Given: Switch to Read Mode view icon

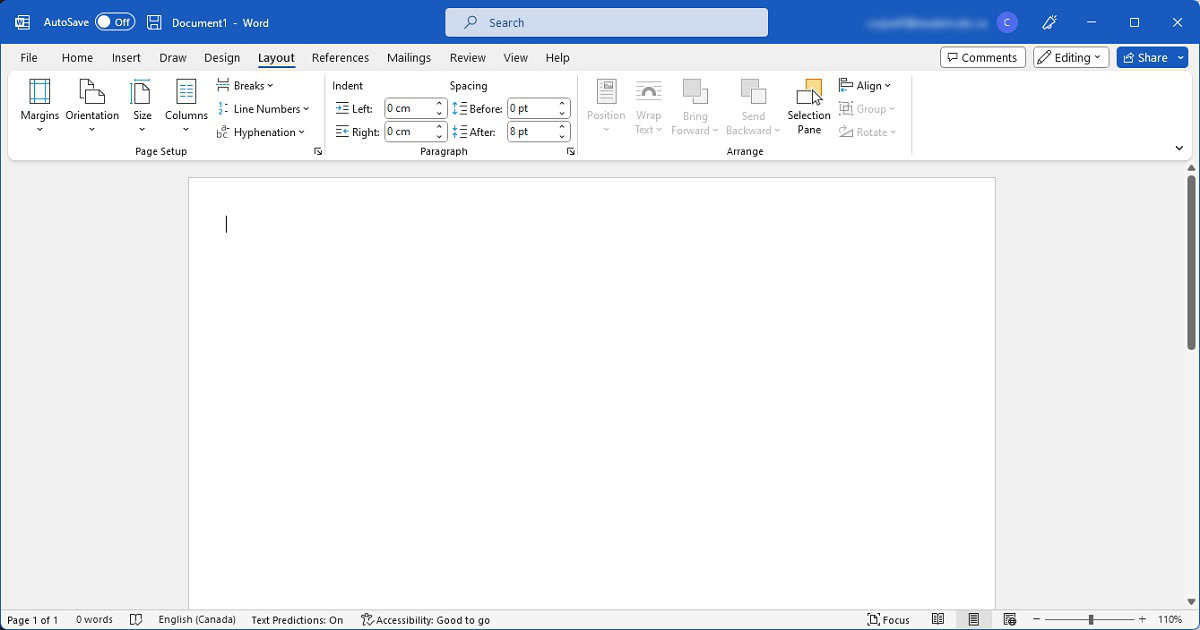Looking at the screenshot, I should (x=938, y=620).
